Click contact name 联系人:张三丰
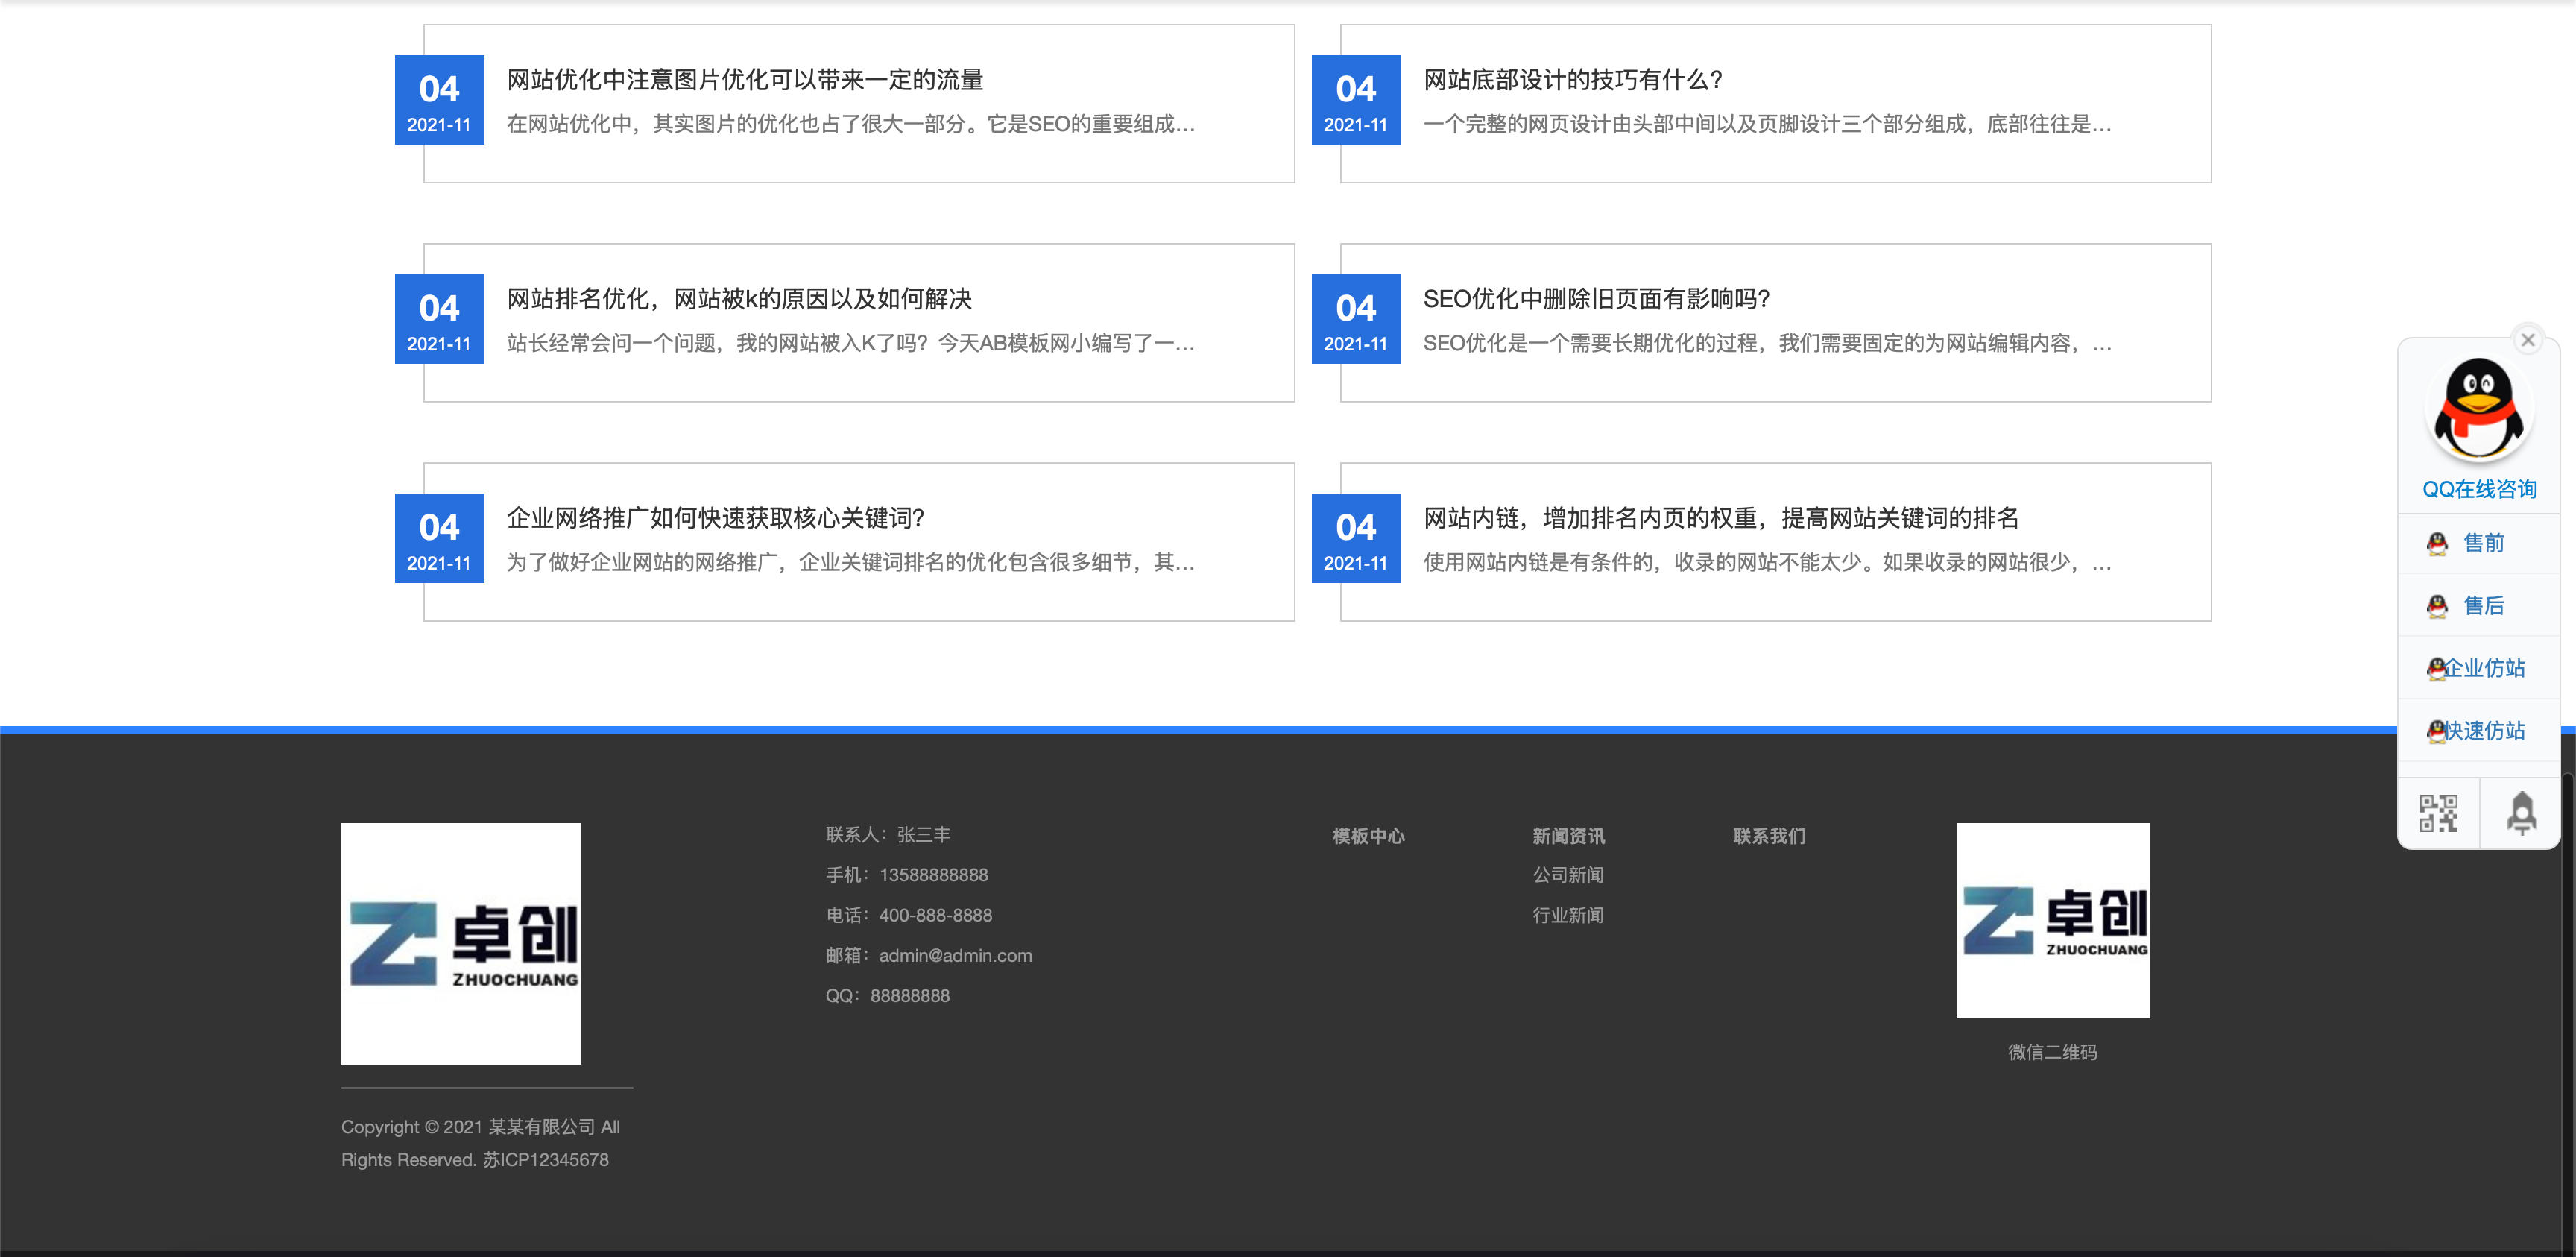Screen dimensions: 2576x1257 [888, 835]
